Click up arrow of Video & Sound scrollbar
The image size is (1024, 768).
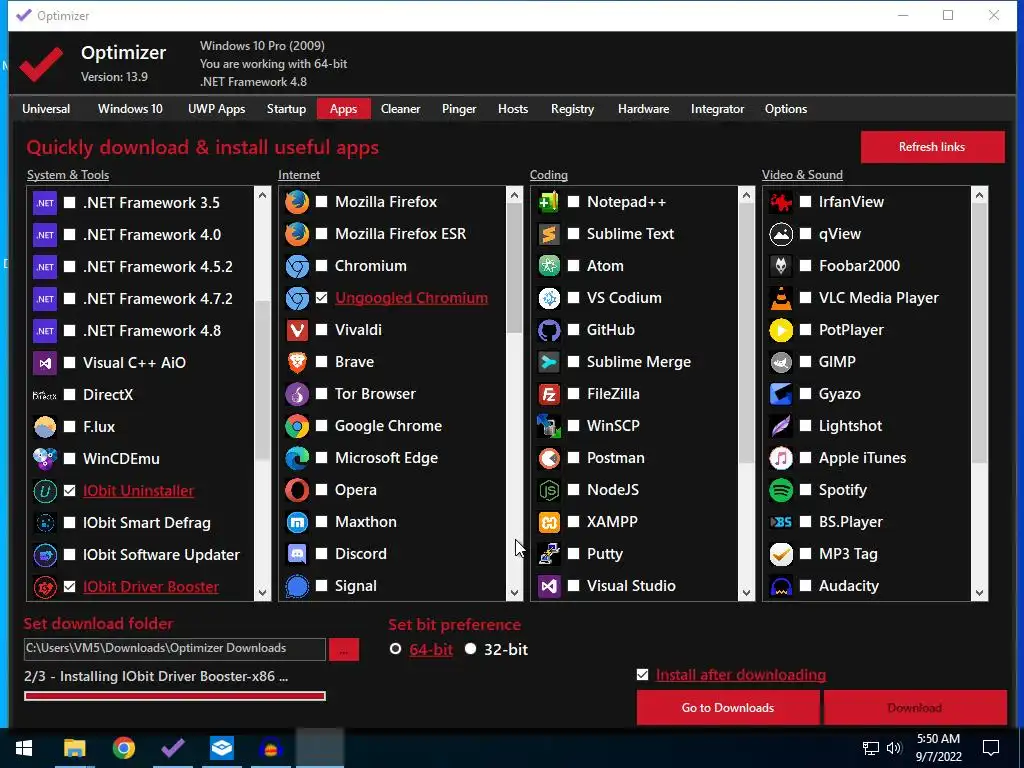pos(979,195)
